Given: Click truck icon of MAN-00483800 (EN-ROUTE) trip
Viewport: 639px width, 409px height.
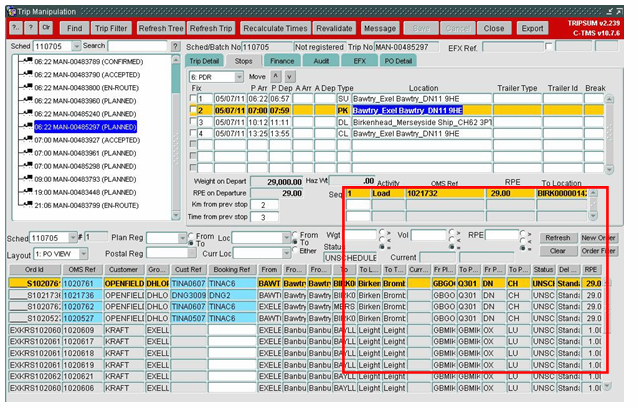Looking at the screenshot, I should click(28, 87).
